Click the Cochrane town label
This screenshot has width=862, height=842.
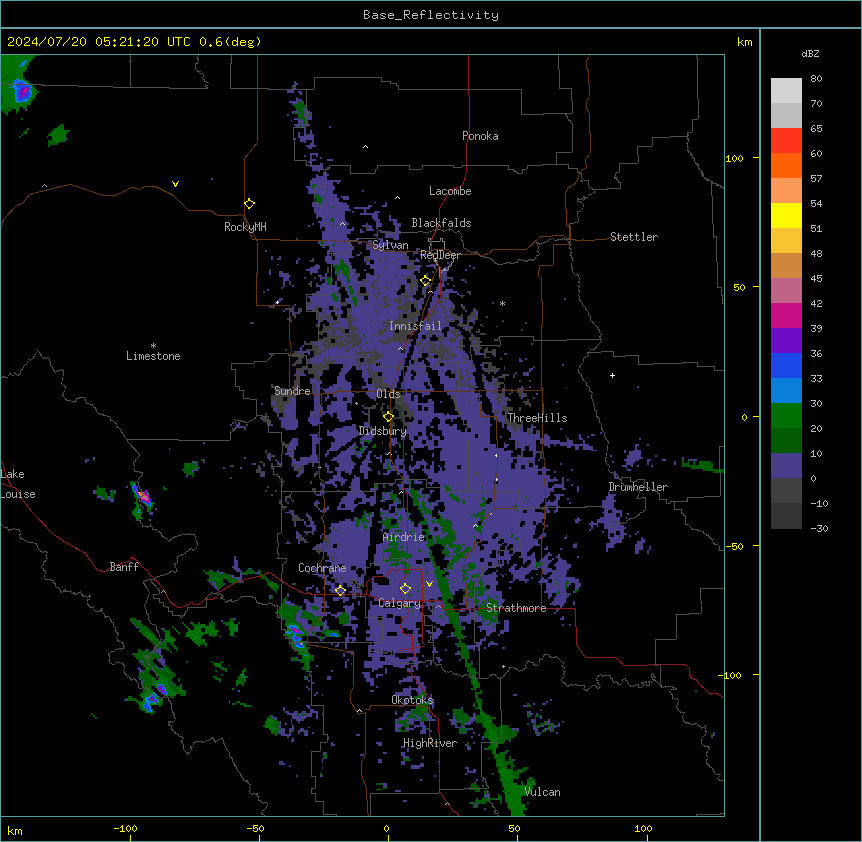pos(322,568)
